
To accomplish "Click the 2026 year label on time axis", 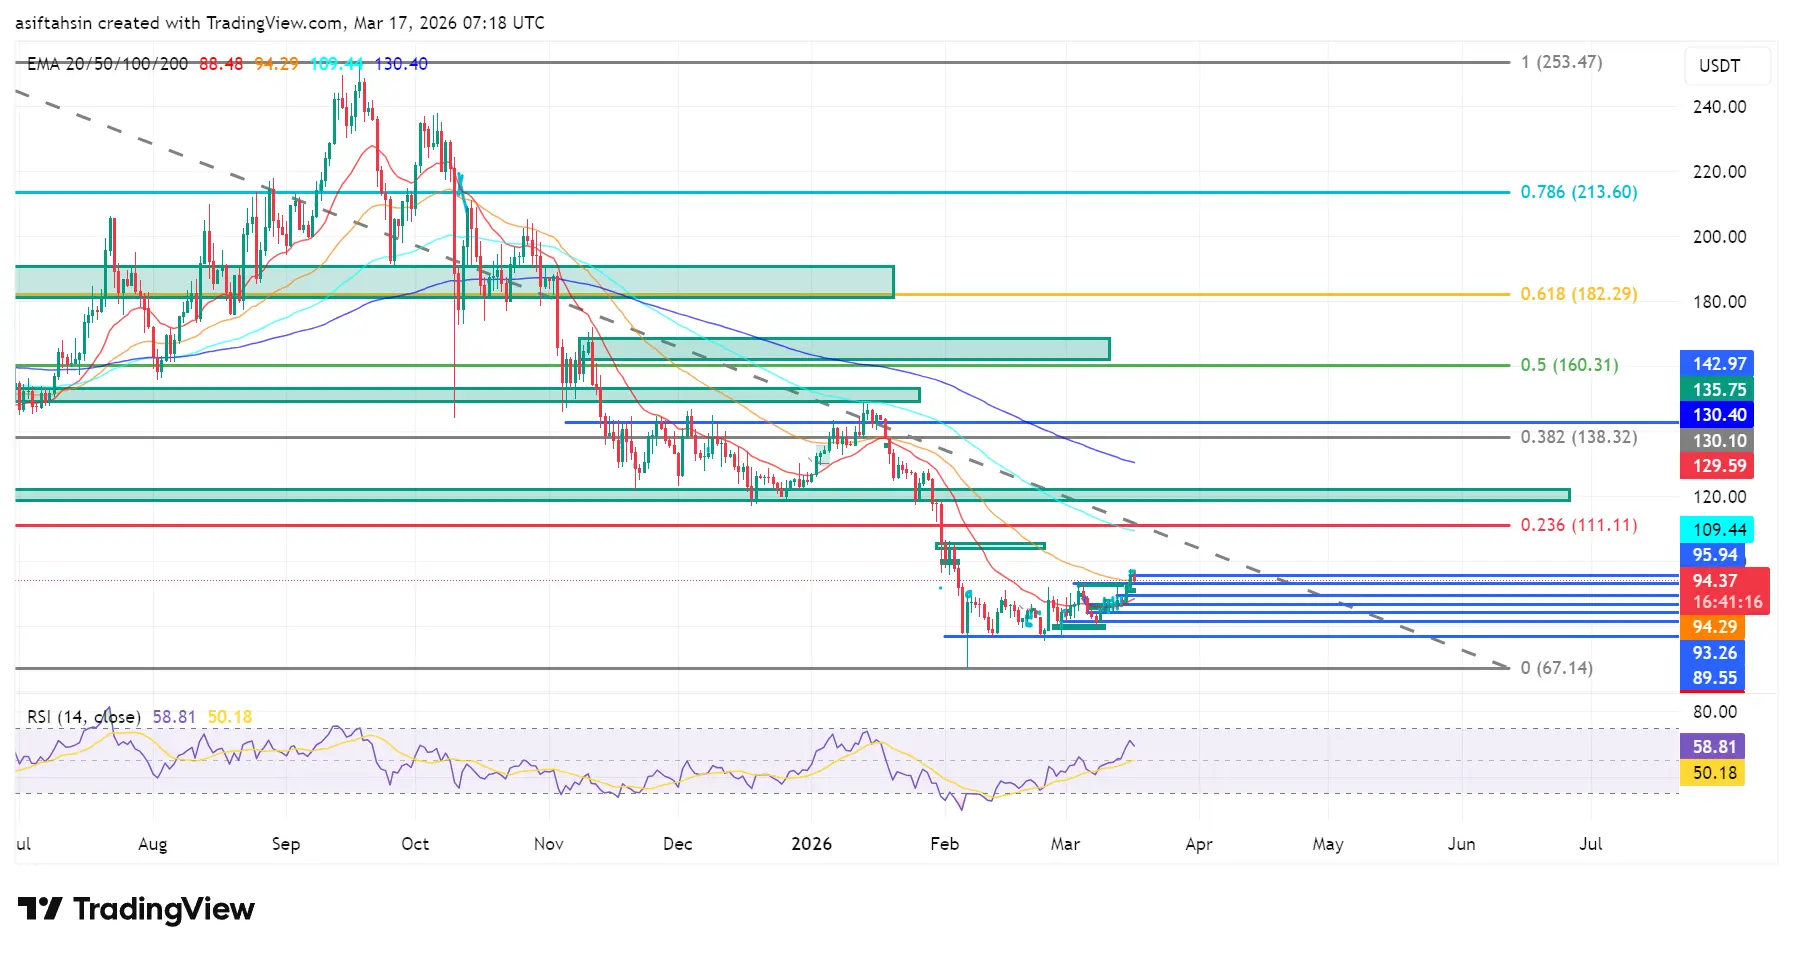I will (x=811, y=844).
